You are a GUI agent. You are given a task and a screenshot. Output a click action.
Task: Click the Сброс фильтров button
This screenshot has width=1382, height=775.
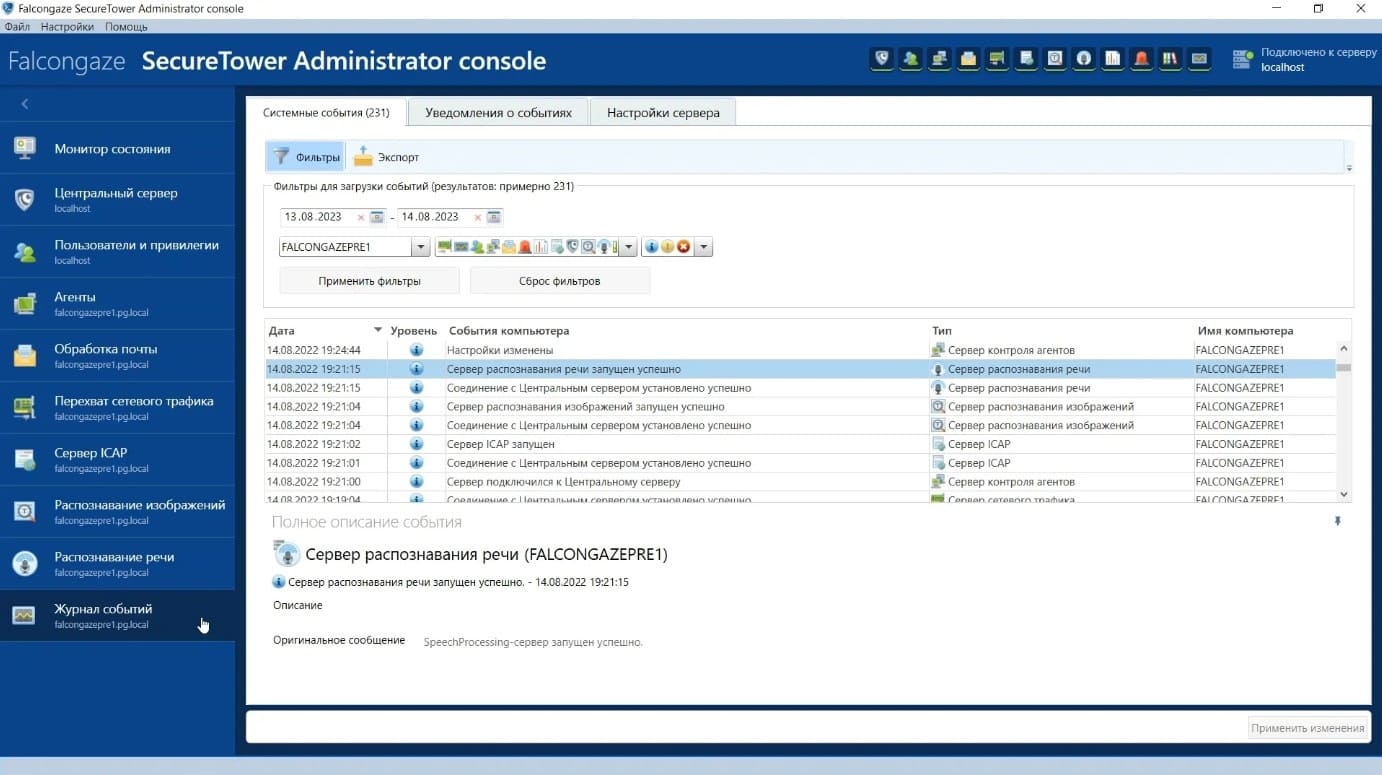tap(559, 281)
